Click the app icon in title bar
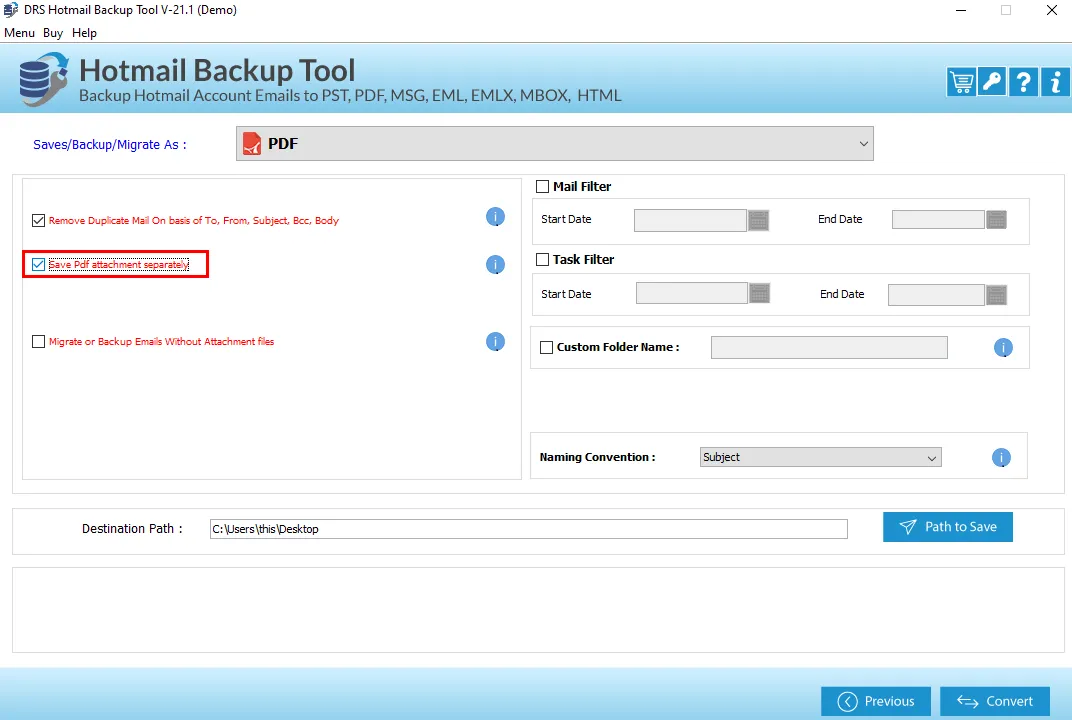This screenshot has width=1072, height=720. 11,10
